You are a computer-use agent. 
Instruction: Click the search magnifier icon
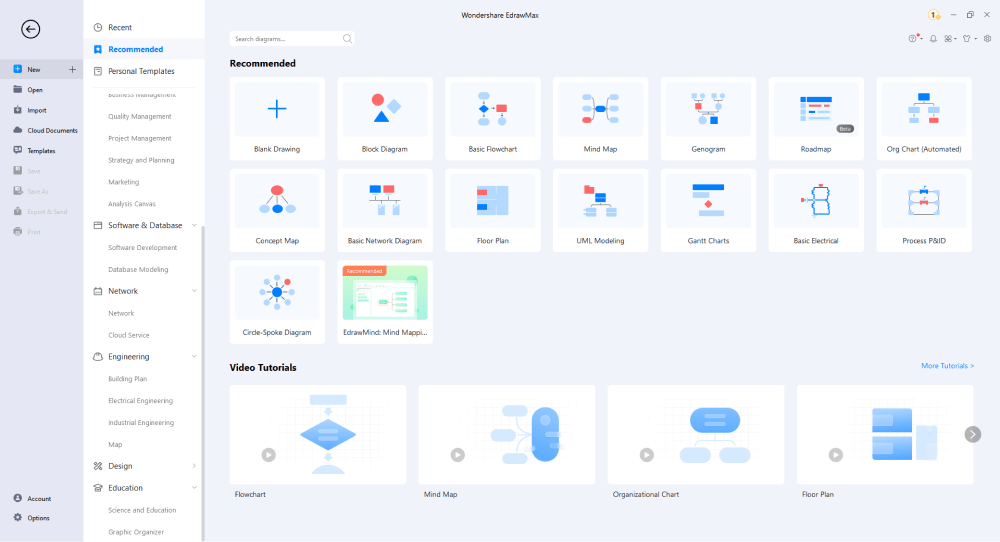coord(347,39)
